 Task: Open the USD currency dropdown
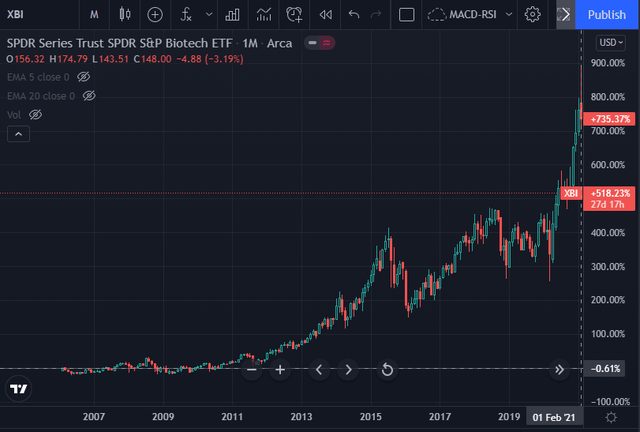pos(611,42)
